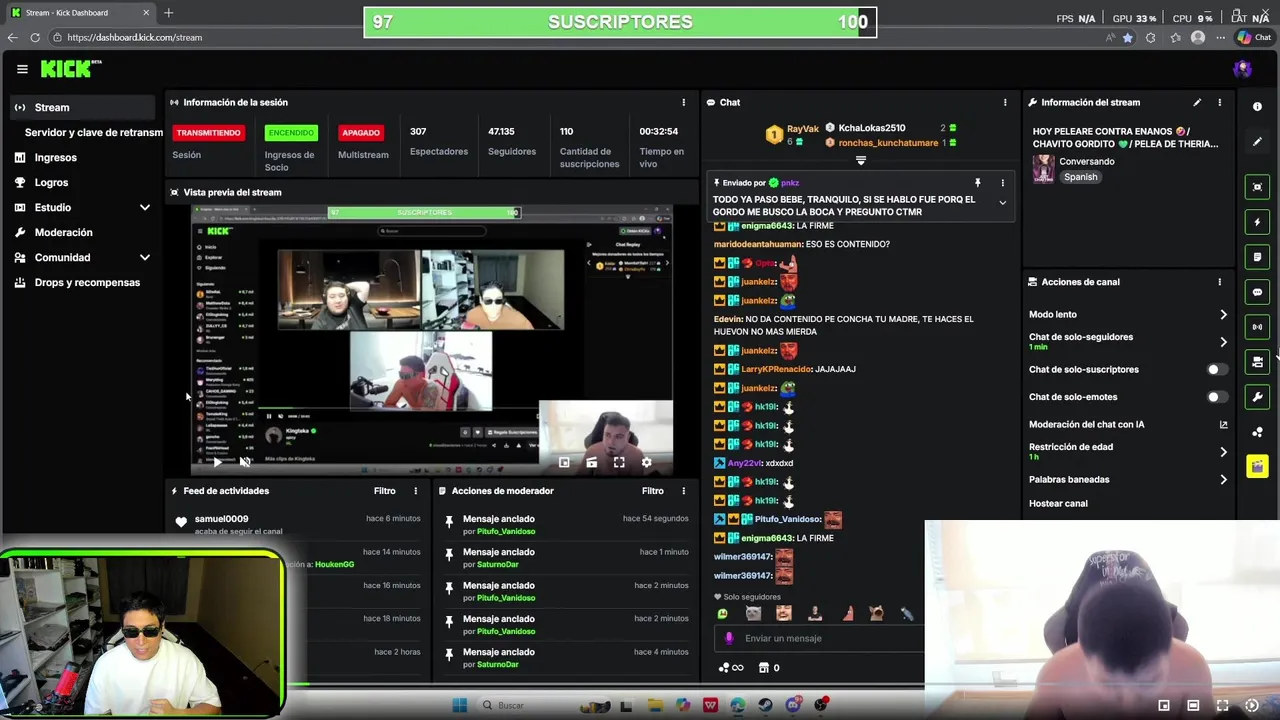
Task: Open Moderación del chat con IA
Action: point(1128,424)
